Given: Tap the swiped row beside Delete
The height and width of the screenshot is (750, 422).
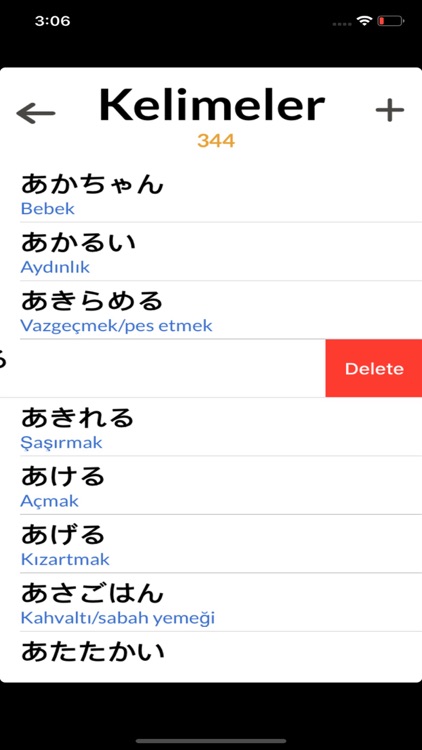Looking at the screenshot, I should (x=163, y=368).
